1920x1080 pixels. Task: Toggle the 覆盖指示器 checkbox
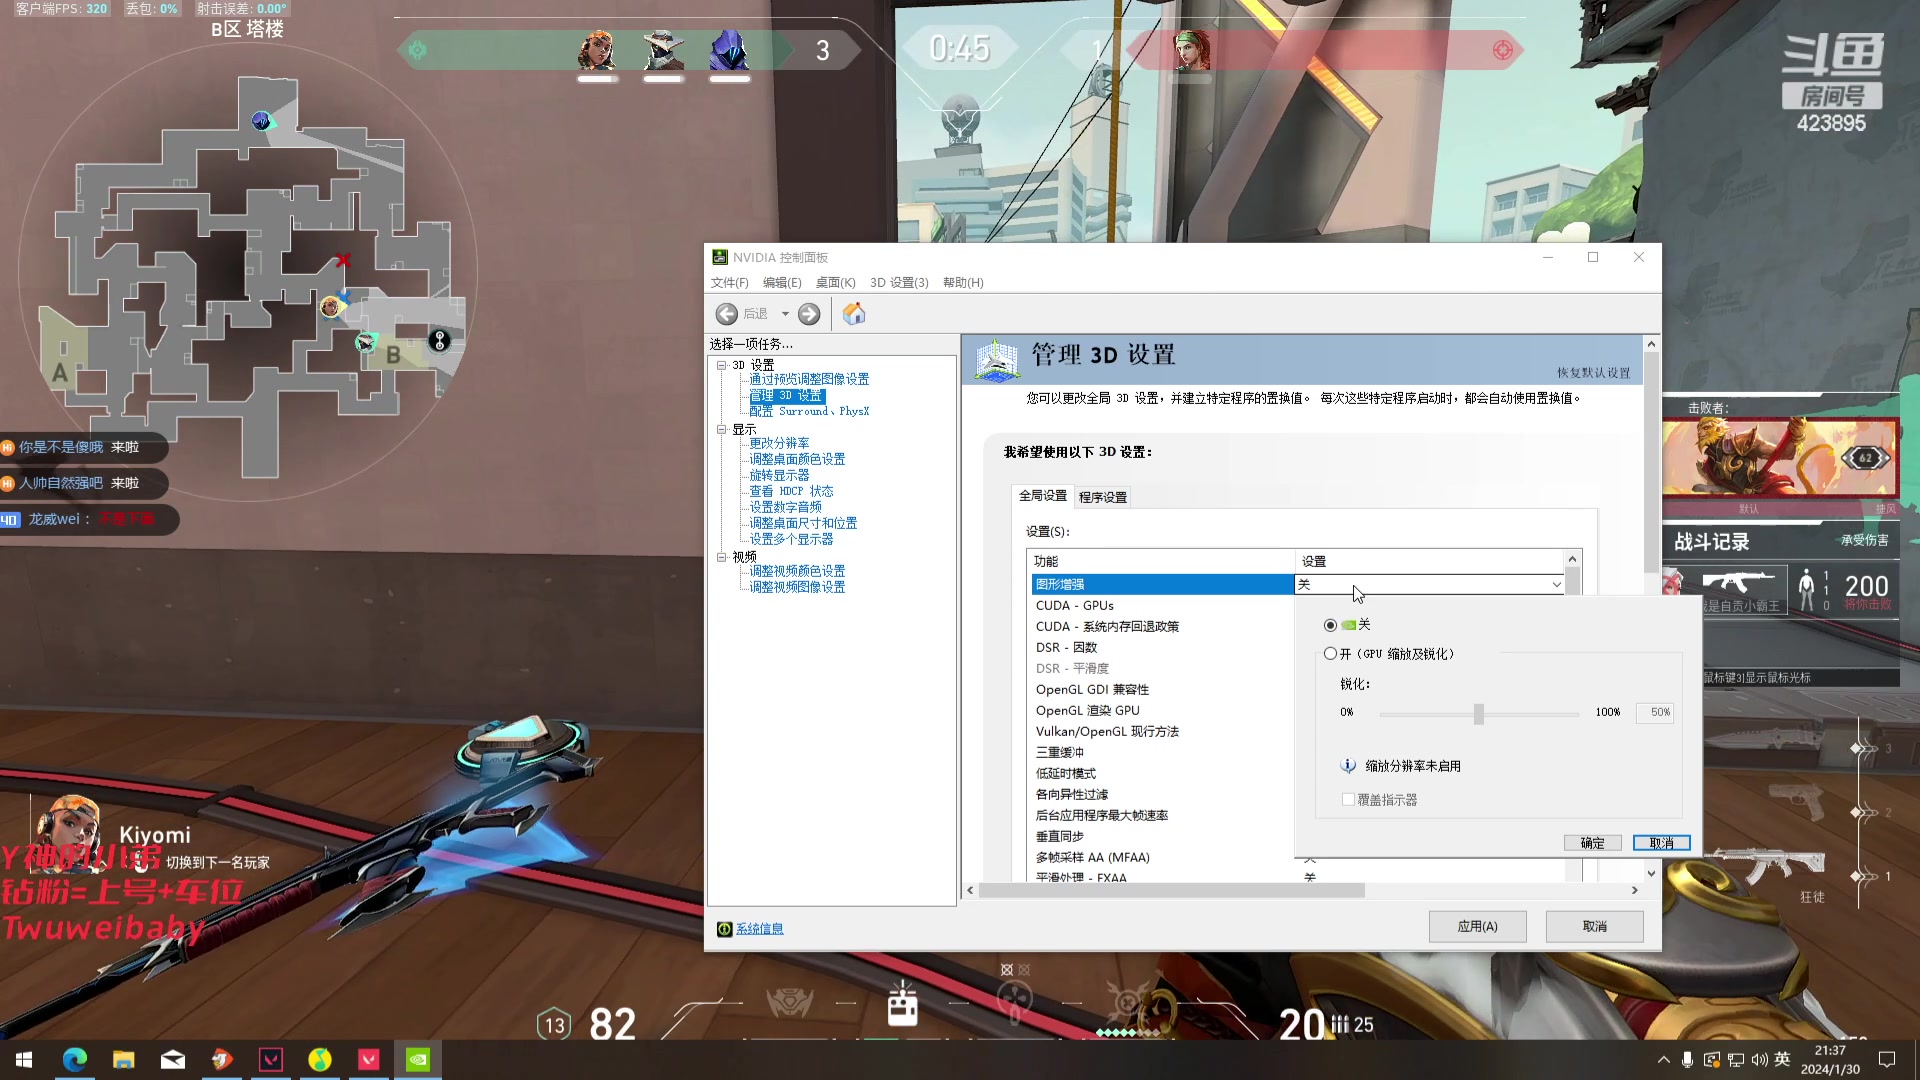pyautogui.click(x=1348, y=800)
